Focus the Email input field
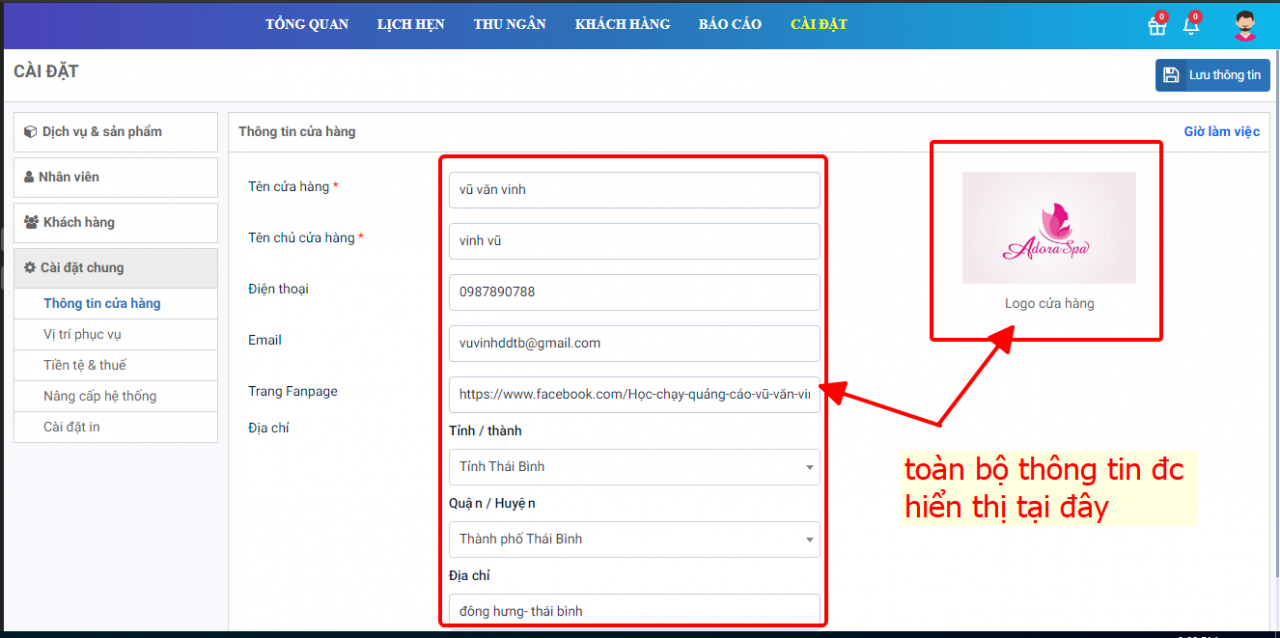 (634, 343)
